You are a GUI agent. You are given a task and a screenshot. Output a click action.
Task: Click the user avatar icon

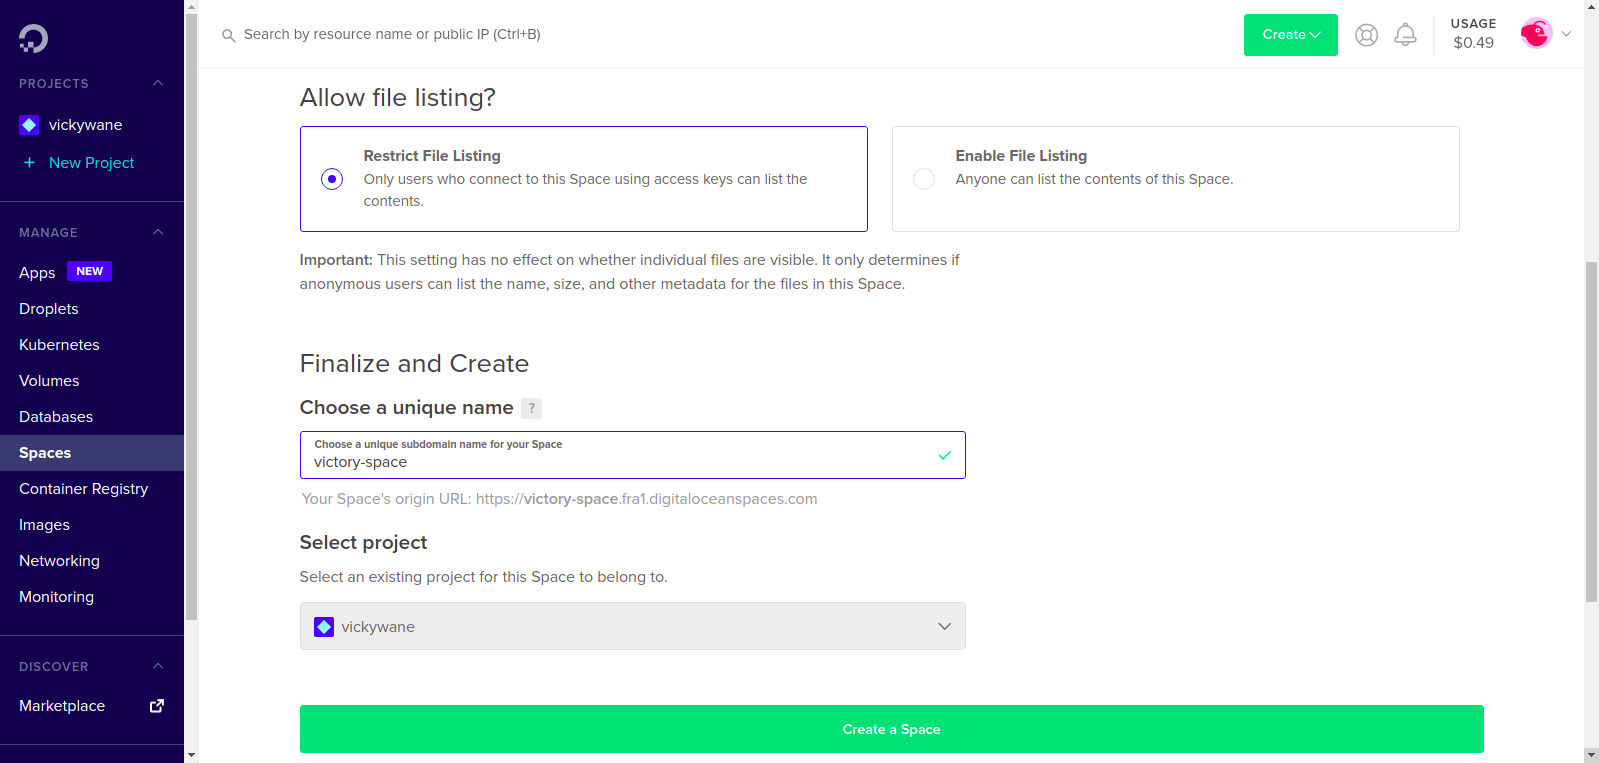coord(1536,33)
